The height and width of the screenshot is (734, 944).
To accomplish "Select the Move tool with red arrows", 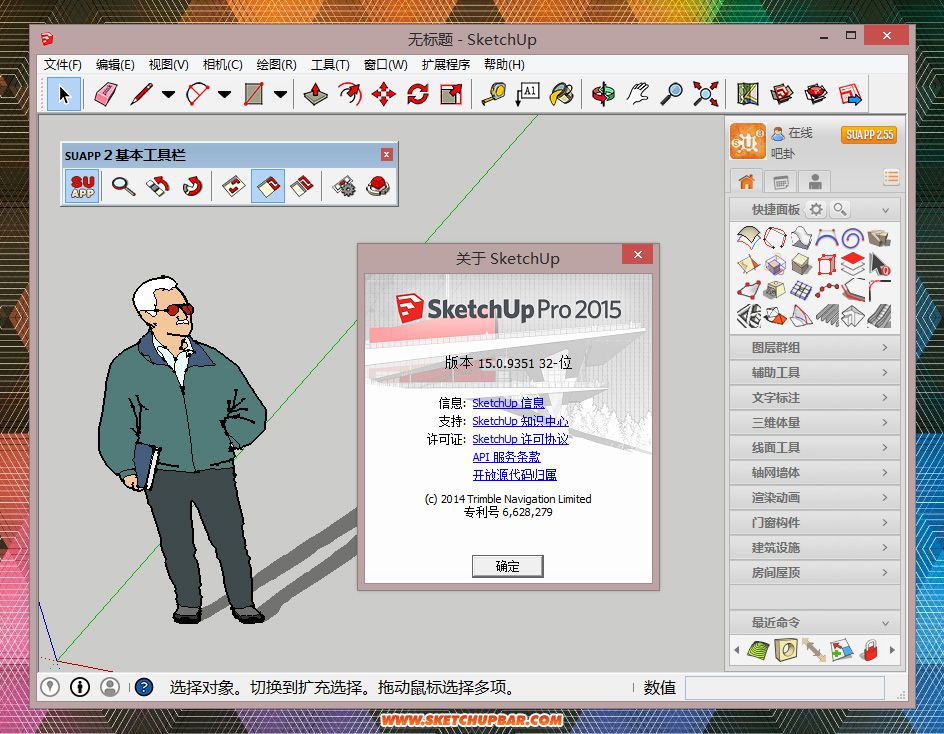I will (x=384, y=94).
